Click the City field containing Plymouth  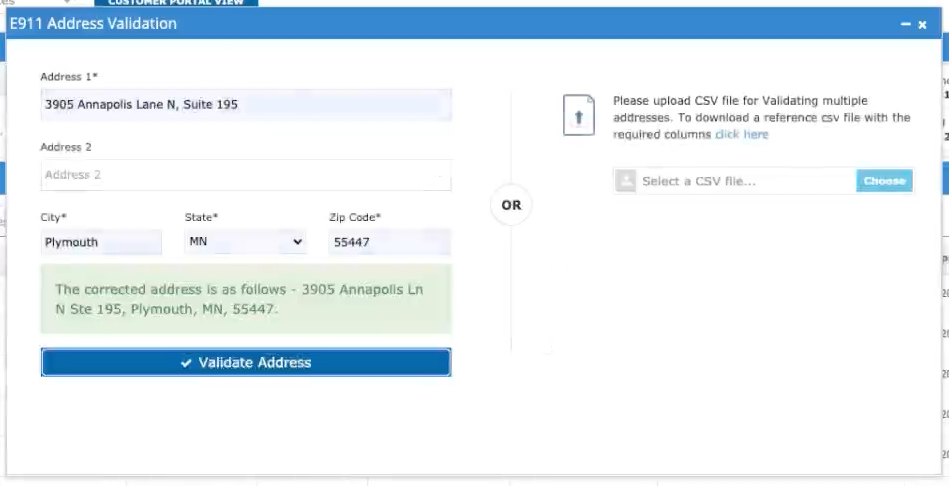pos(101,242)
